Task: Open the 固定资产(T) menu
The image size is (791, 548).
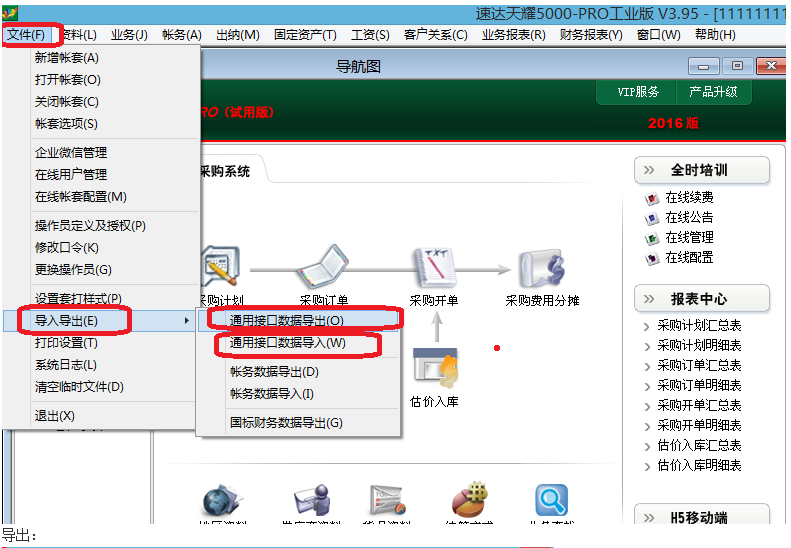Action: tap(305, 35)
